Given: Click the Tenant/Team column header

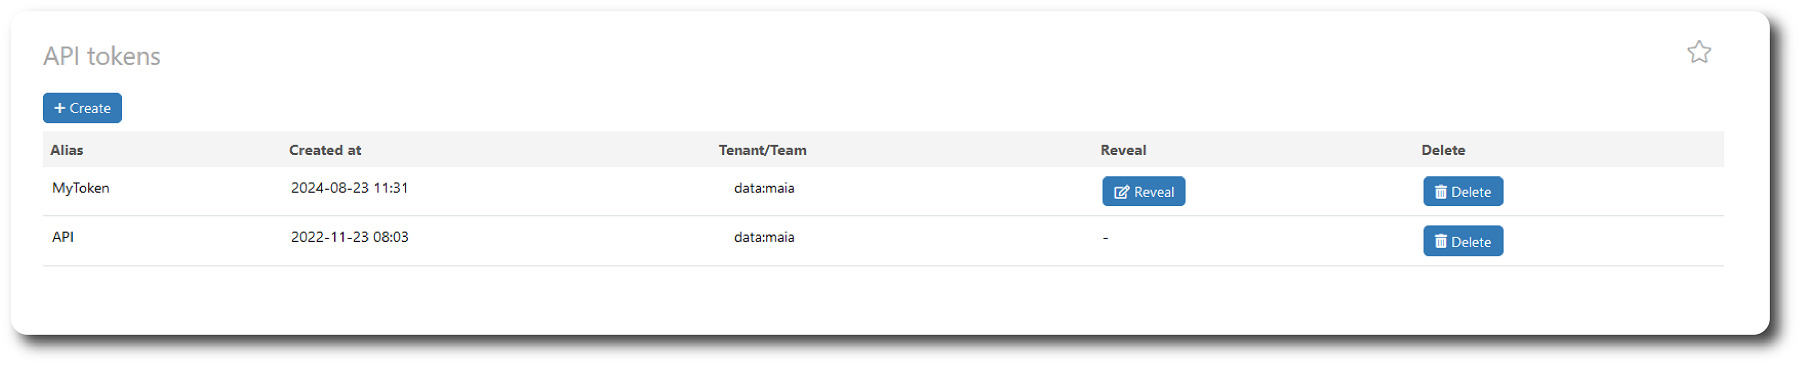Looking at the screenshot, I should pos(762,150).
